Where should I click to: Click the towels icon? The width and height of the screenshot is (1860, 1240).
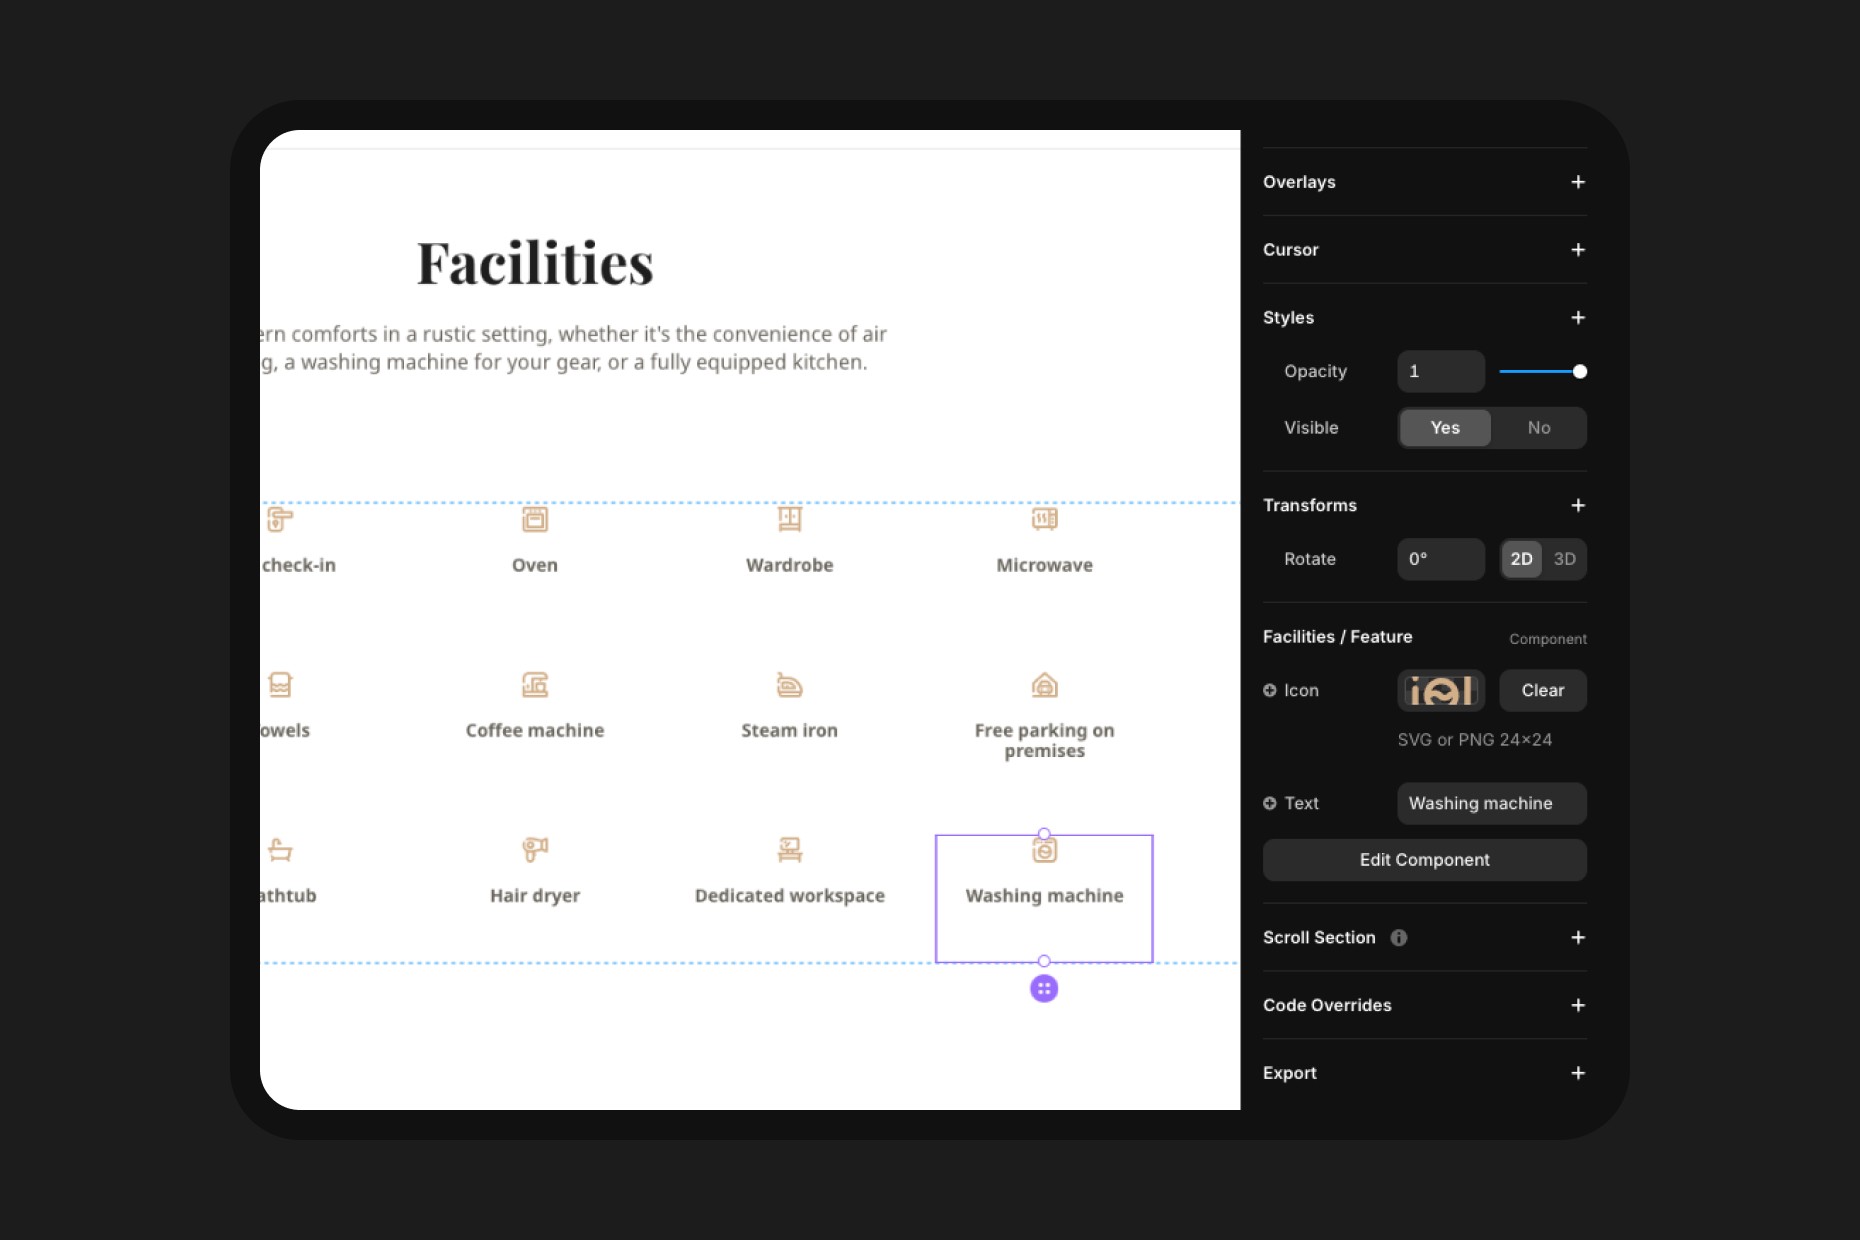coord(280,685)
